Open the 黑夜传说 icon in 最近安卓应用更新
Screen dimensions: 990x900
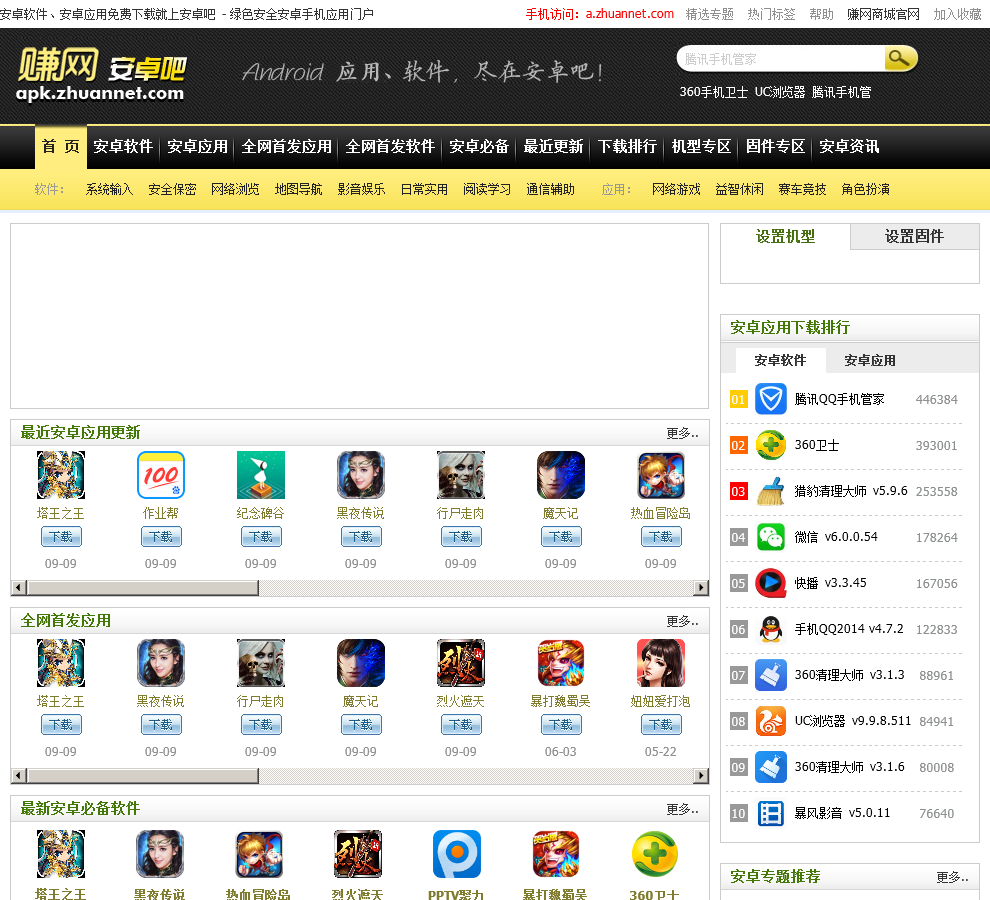(x=361, y=475)
